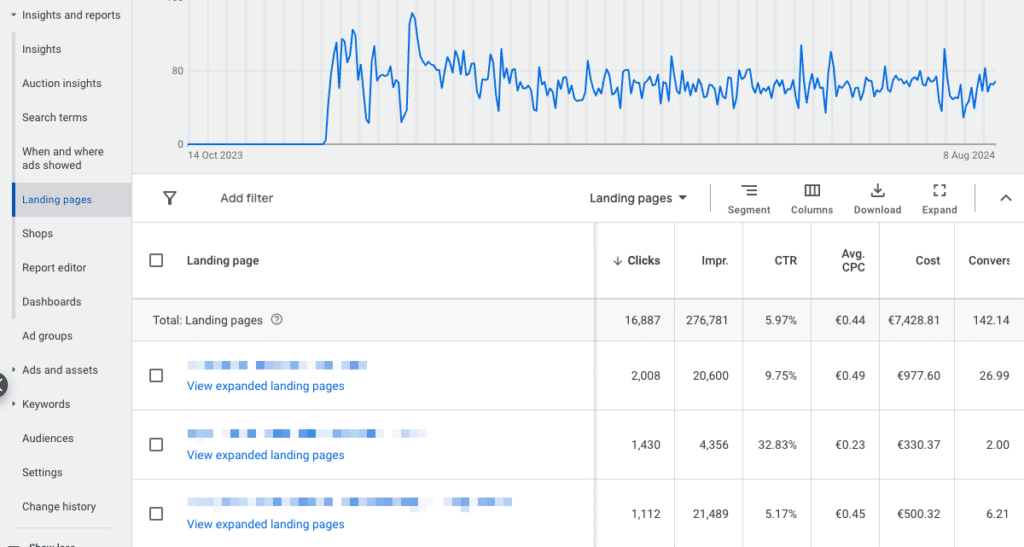Sort by the Avg. CPC column header
Screen dimensions: 1024x547
pos(853,260)
